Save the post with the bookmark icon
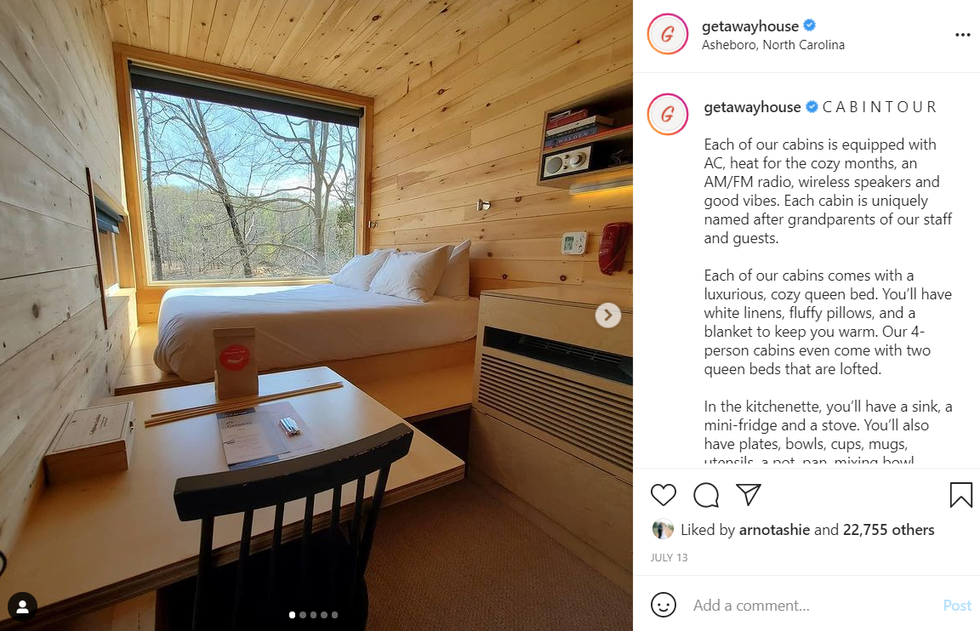980x631 pixels. [961, 495]
